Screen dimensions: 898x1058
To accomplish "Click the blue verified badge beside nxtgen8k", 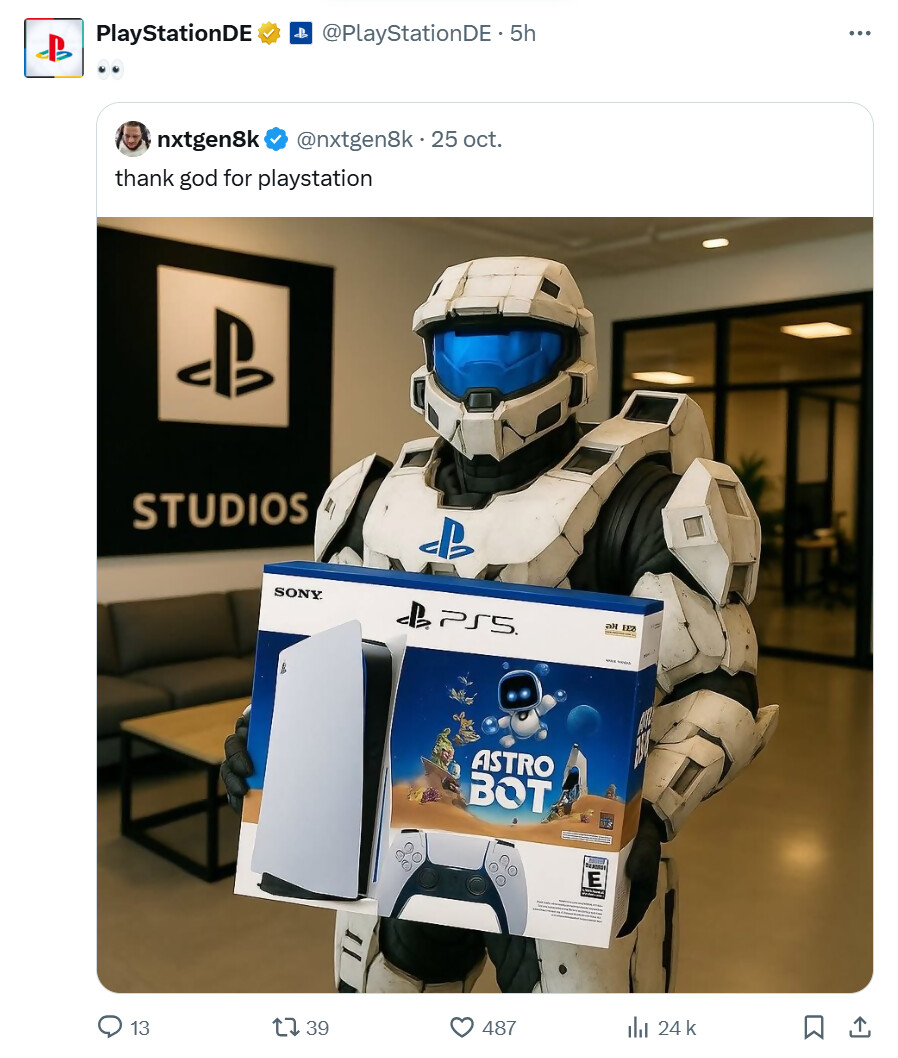I will point(276,140).
